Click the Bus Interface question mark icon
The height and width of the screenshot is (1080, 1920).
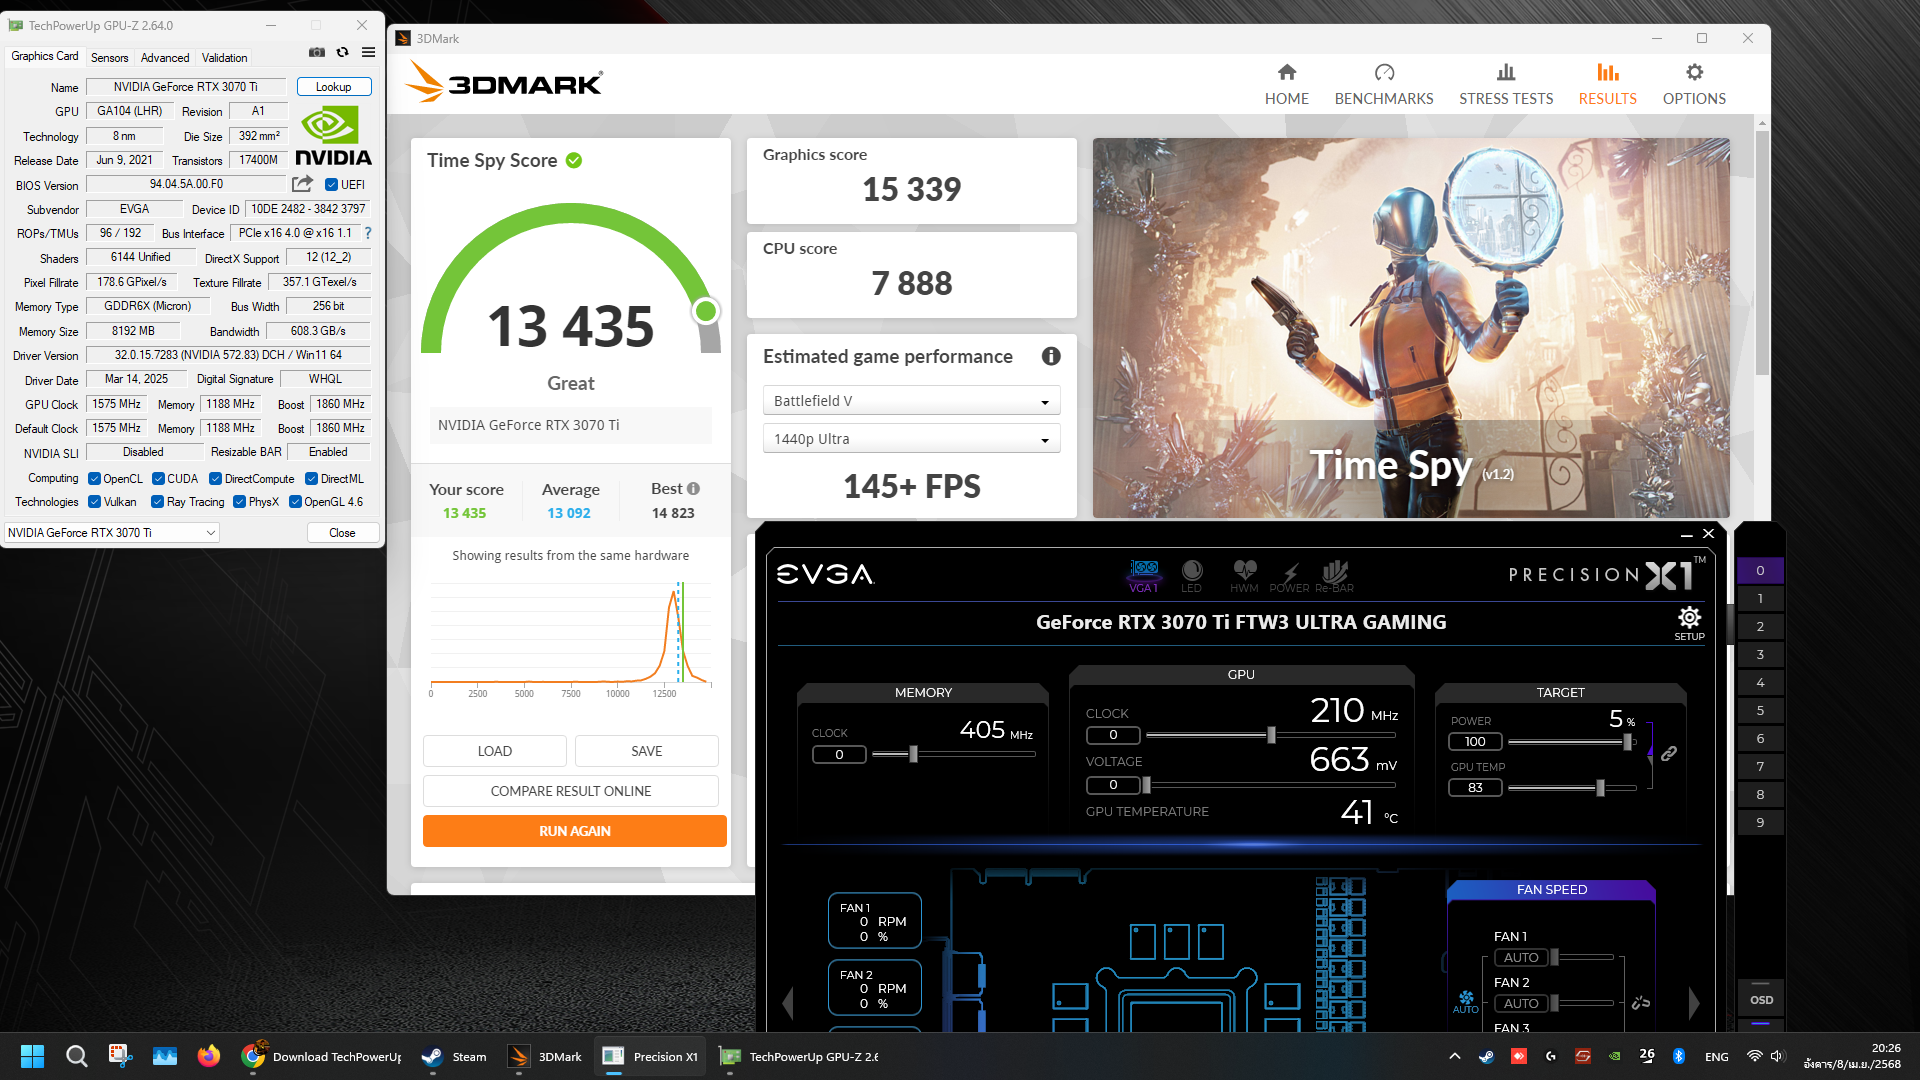pos(368,233)
